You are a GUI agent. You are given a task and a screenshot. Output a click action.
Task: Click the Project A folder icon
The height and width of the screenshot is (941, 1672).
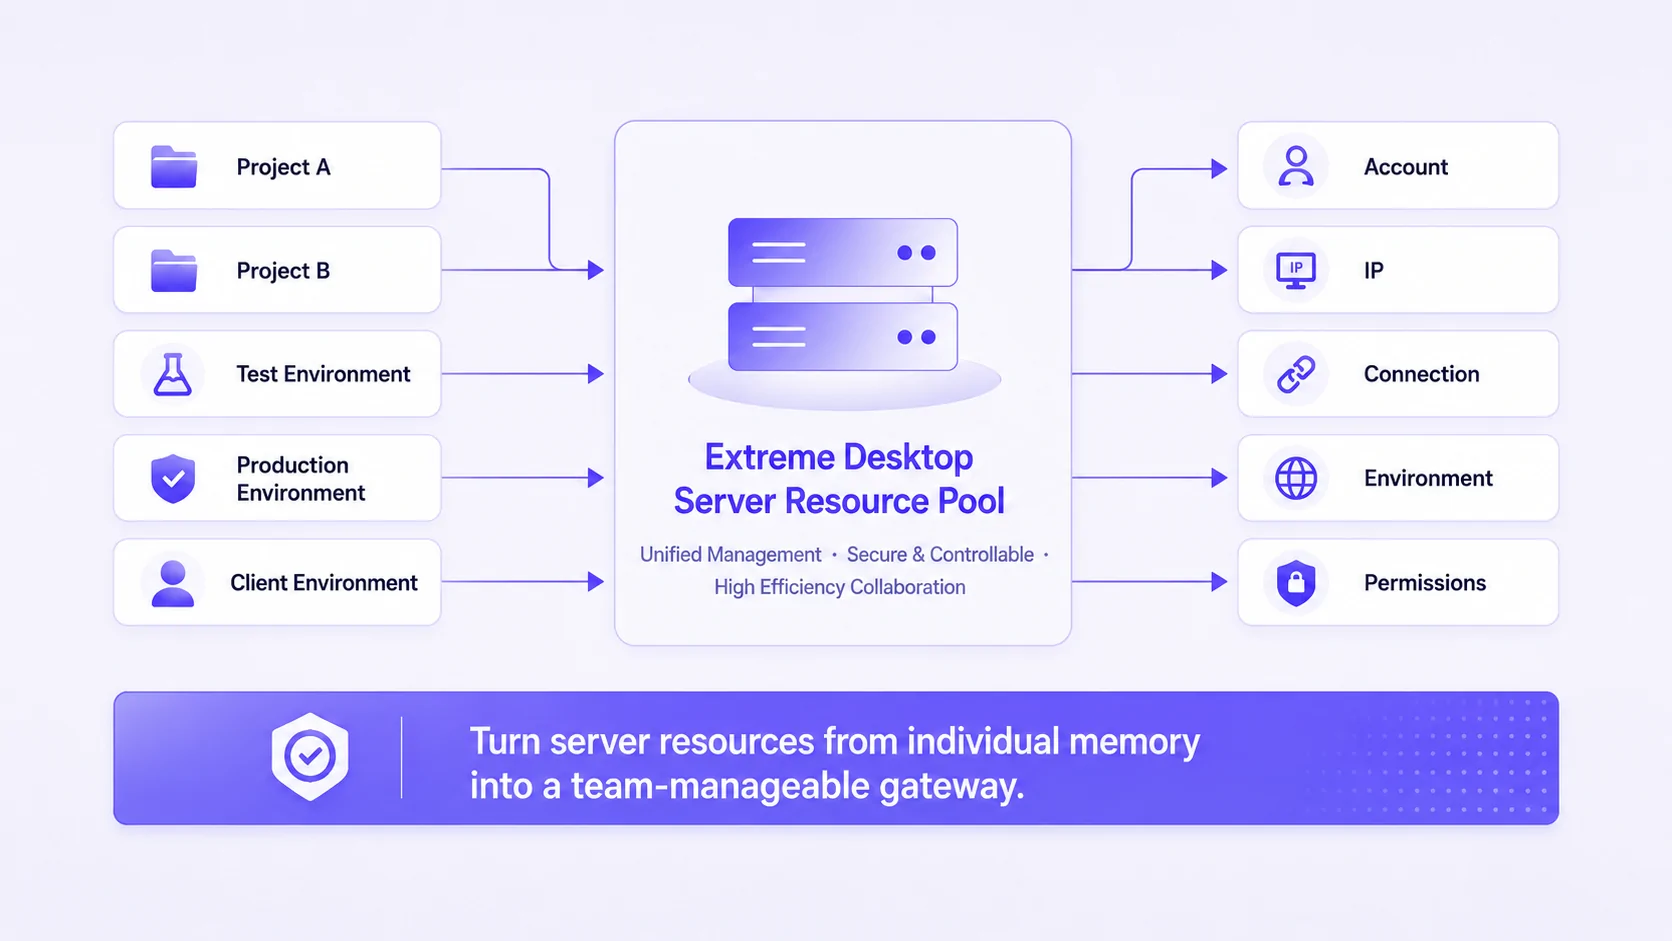coord(174,167)
